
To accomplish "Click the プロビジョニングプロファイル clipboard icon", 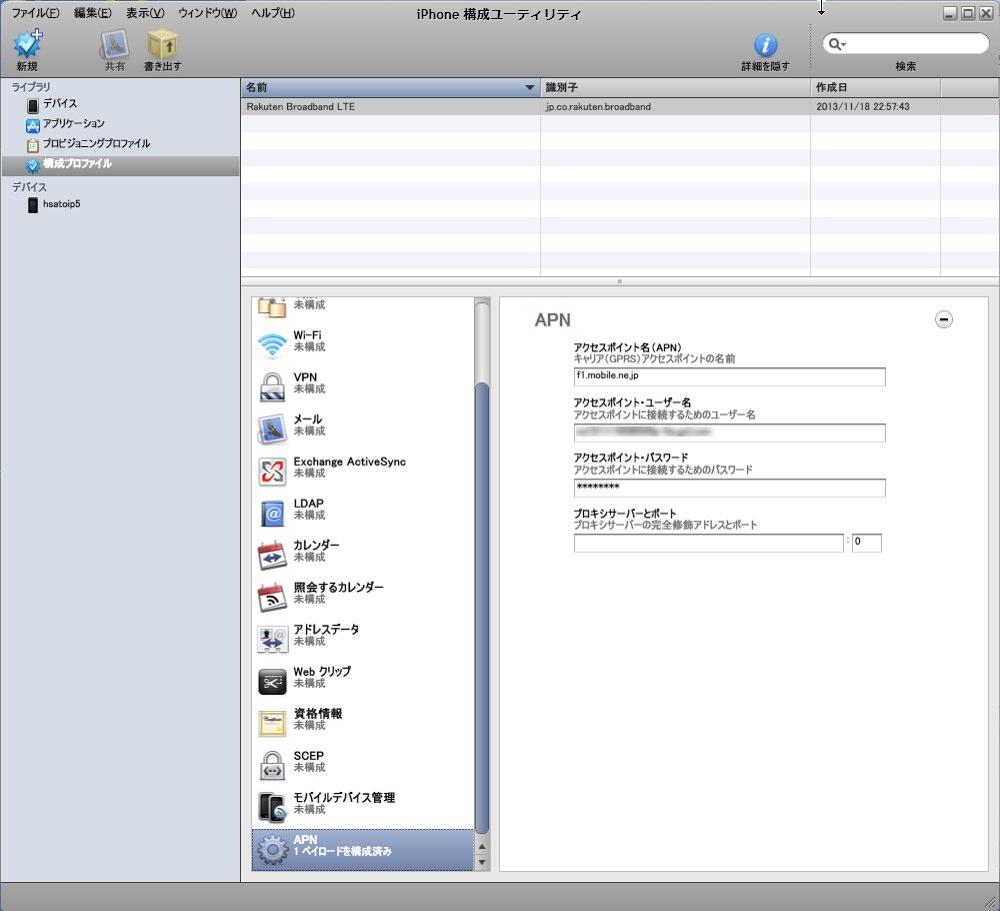I will pos(33,146).
